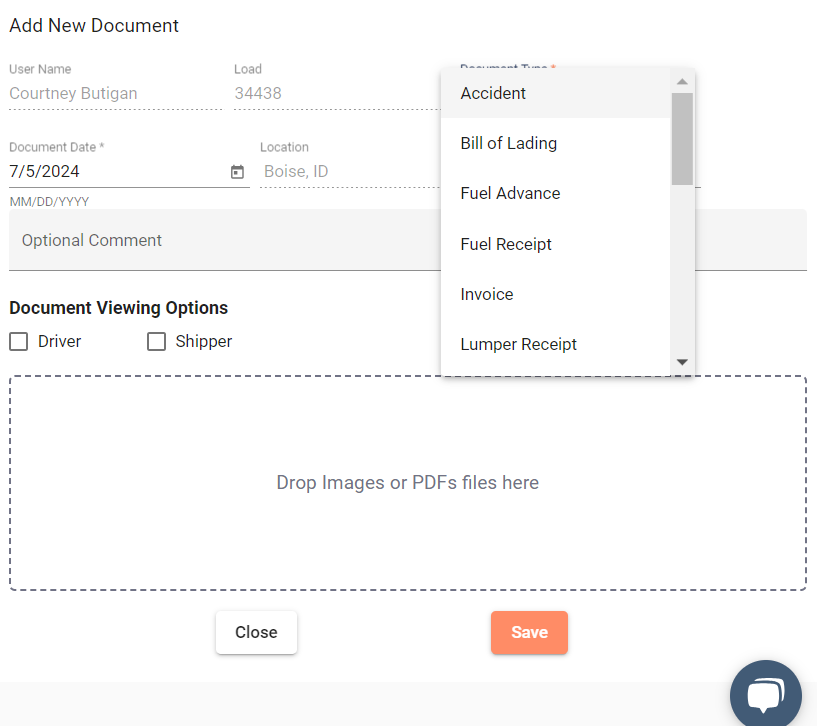Open the calendar date picker icon

pos(237,171)
